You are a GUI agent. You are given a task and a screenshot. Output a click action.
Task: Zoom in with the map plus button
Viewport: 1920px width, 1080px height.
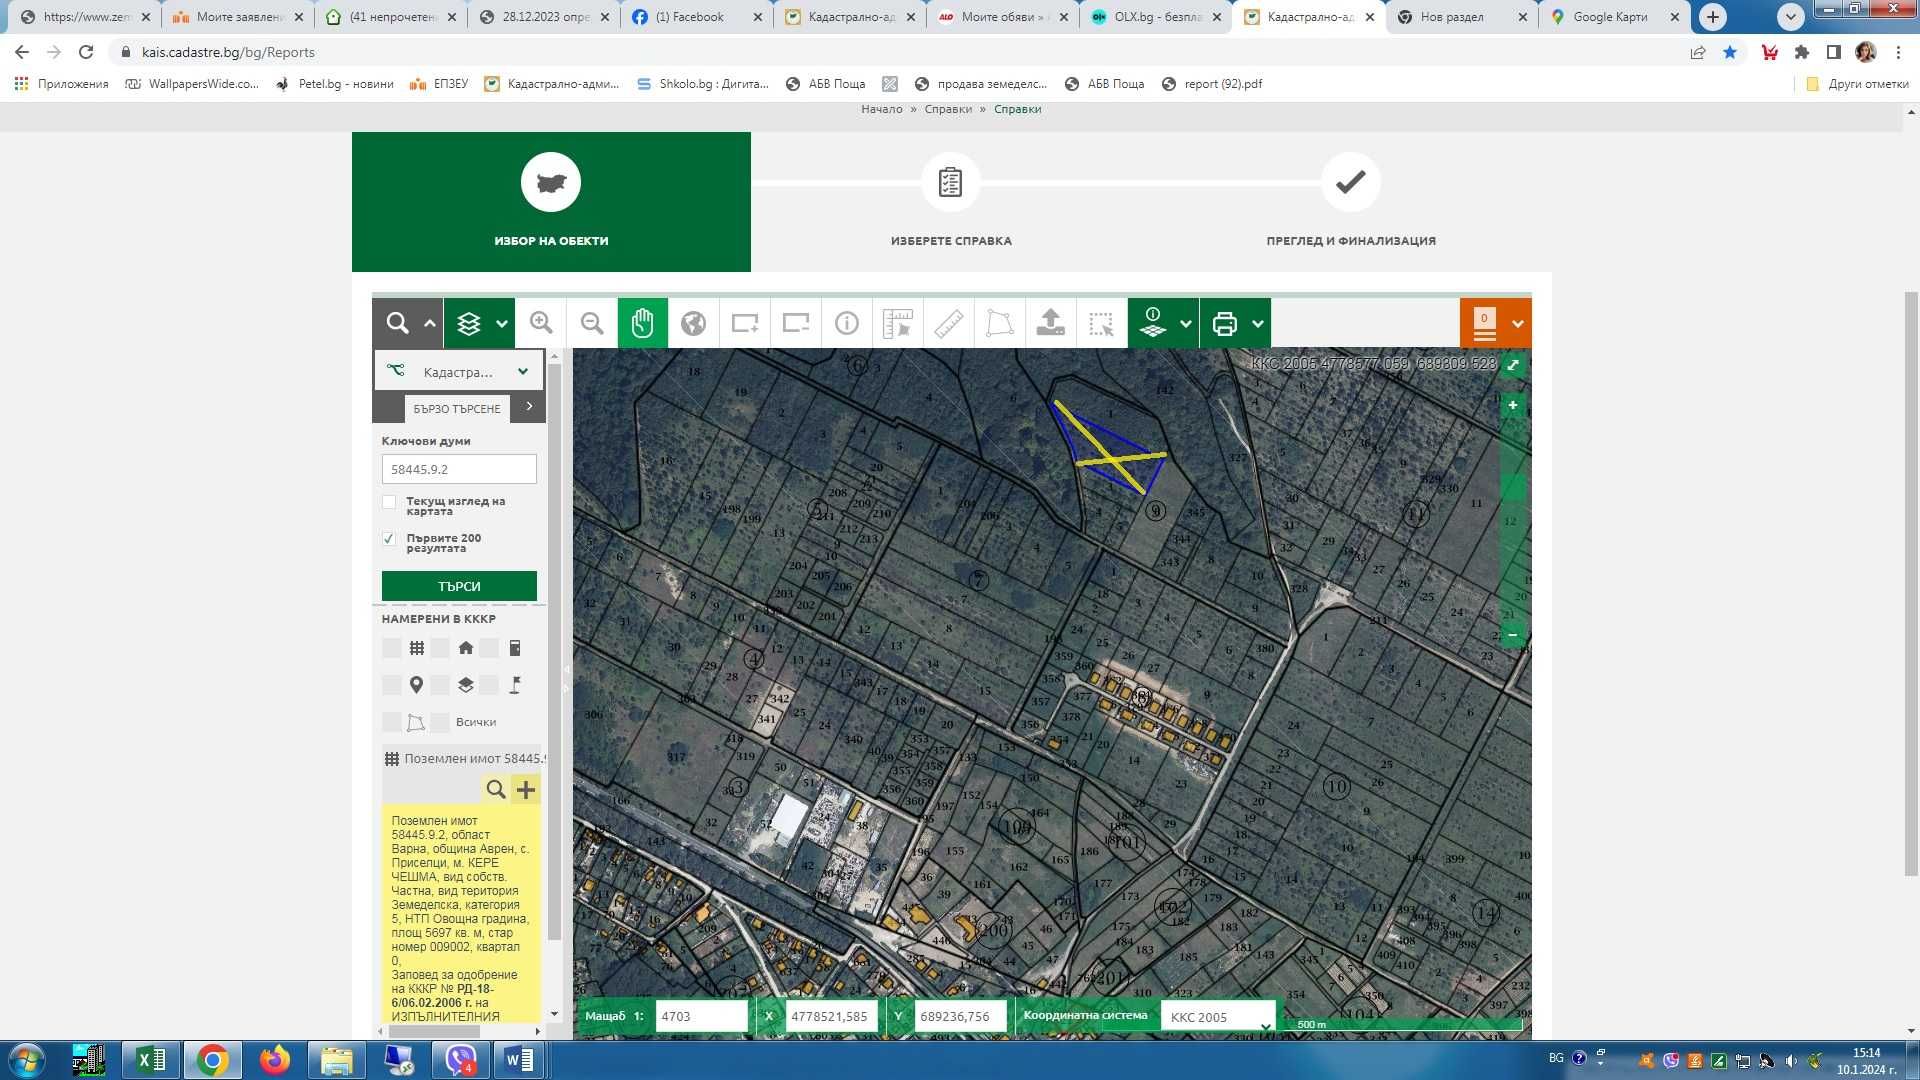tap(1513, 405)
